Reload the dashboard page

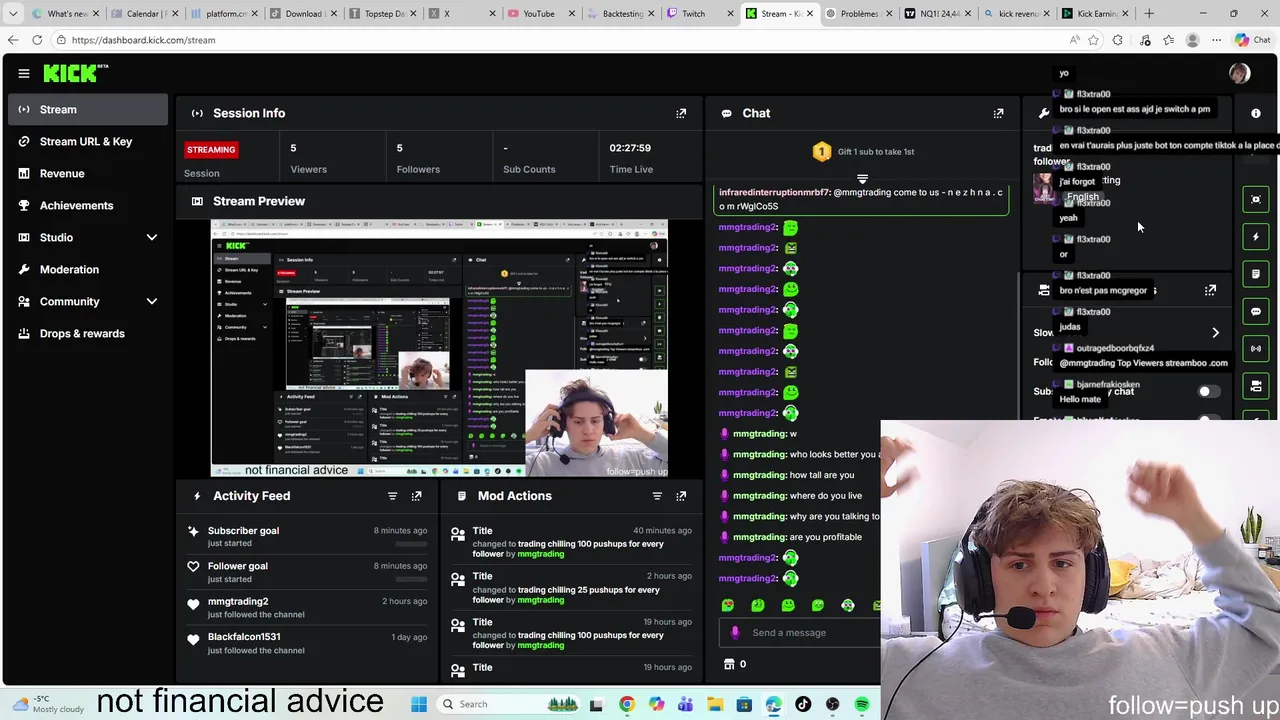click(37, 40)
